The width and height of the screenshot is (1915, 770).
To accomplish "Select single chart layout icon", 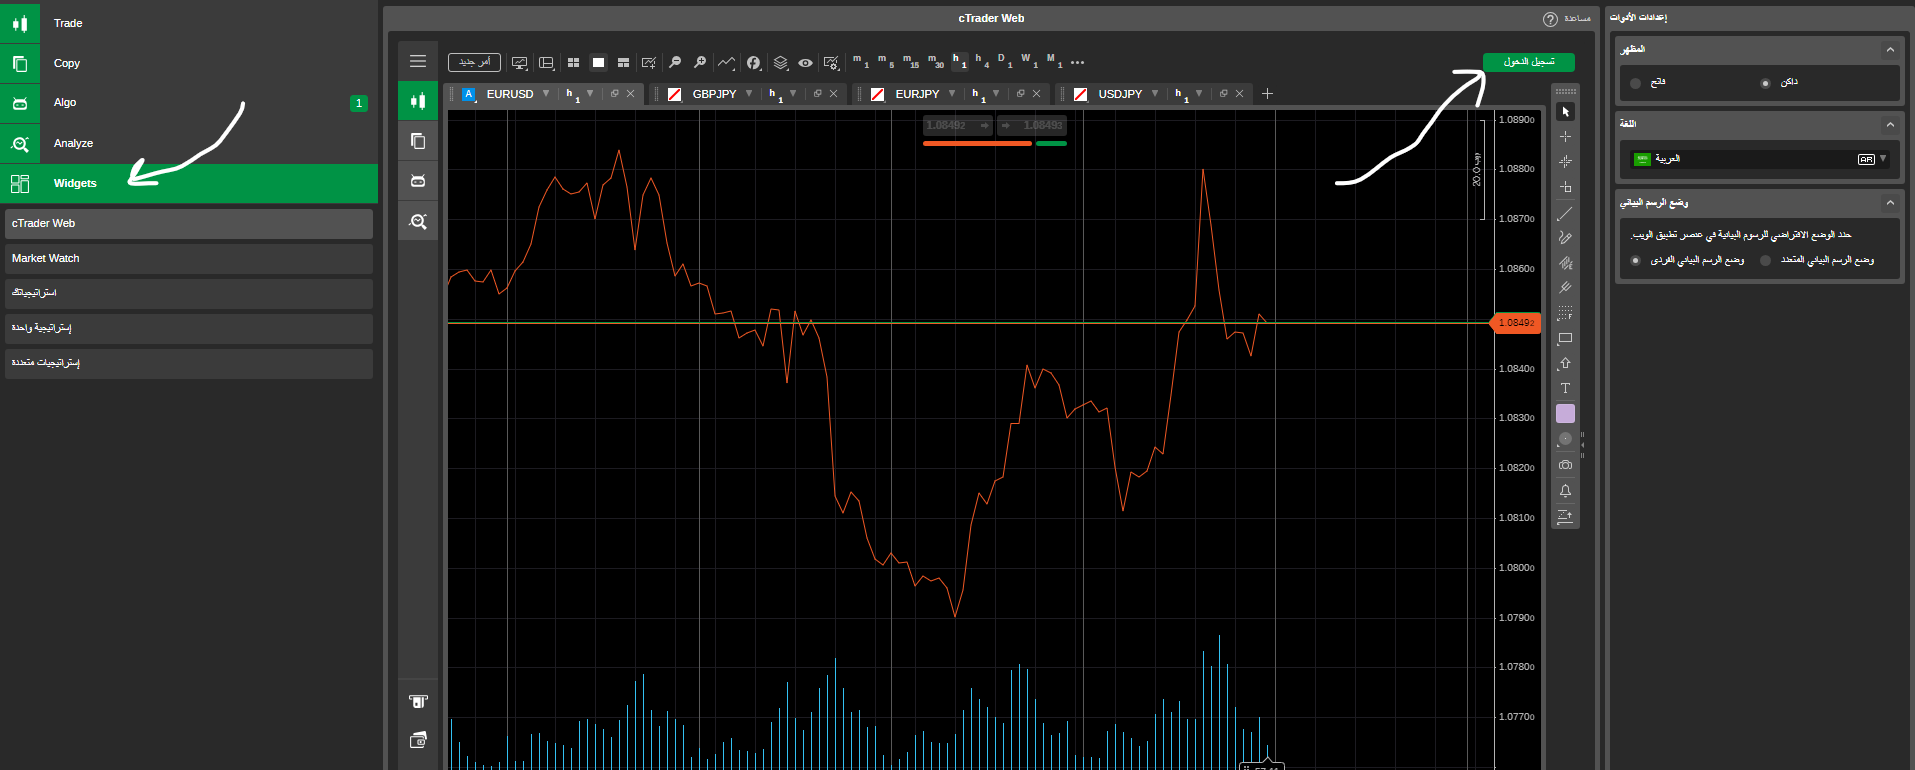I will tap(598, 62).
